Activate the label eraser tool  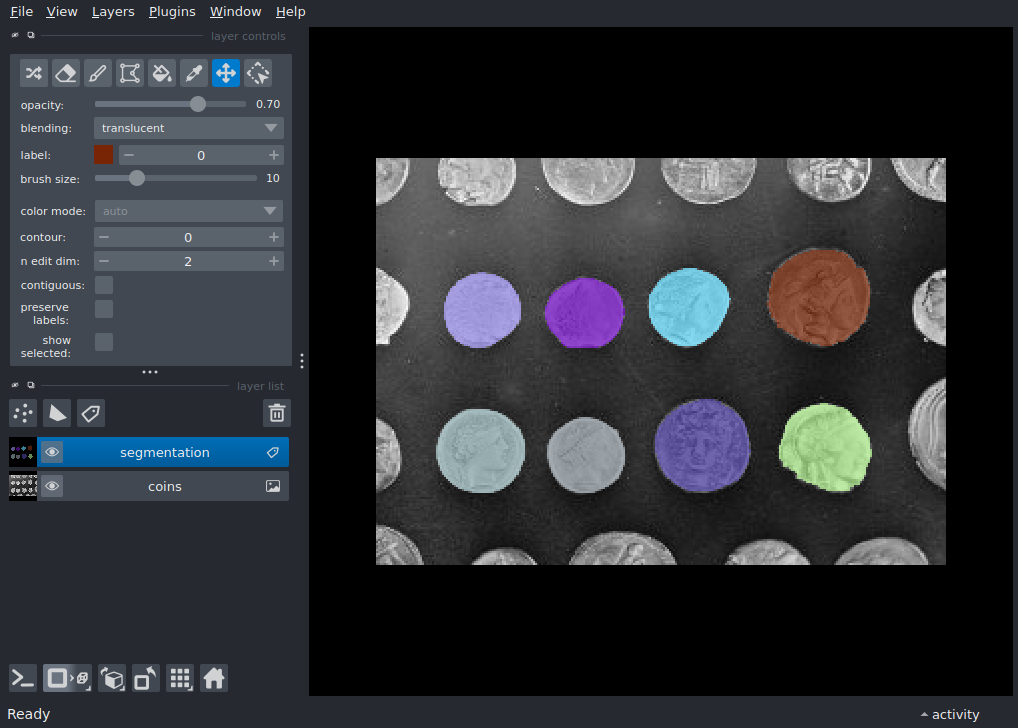tap(65, 73)
